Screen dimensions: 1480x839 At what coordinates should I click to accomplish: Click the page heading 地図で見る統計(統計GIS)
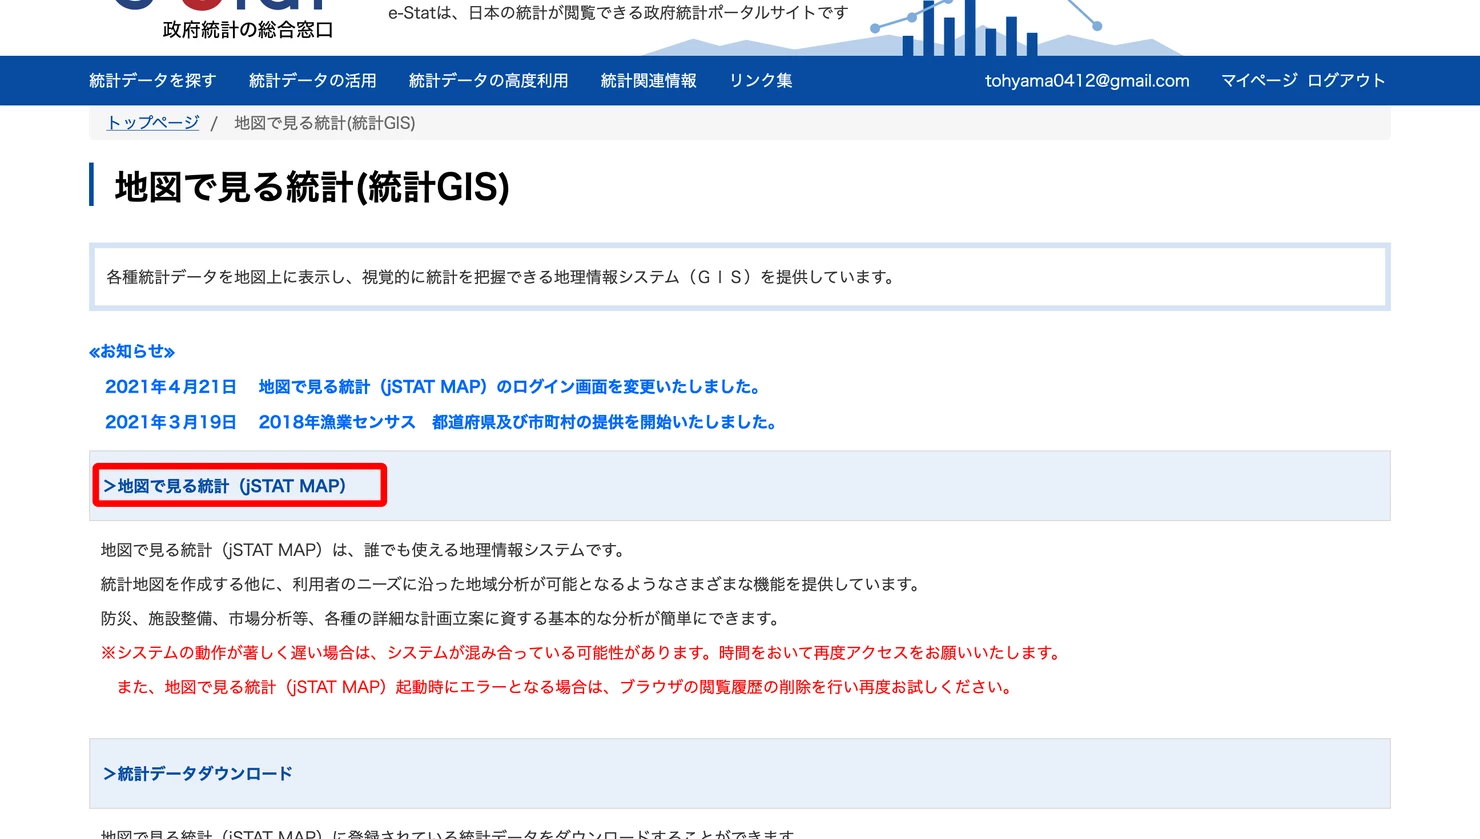pyautogui.click(x=312, y=187)
